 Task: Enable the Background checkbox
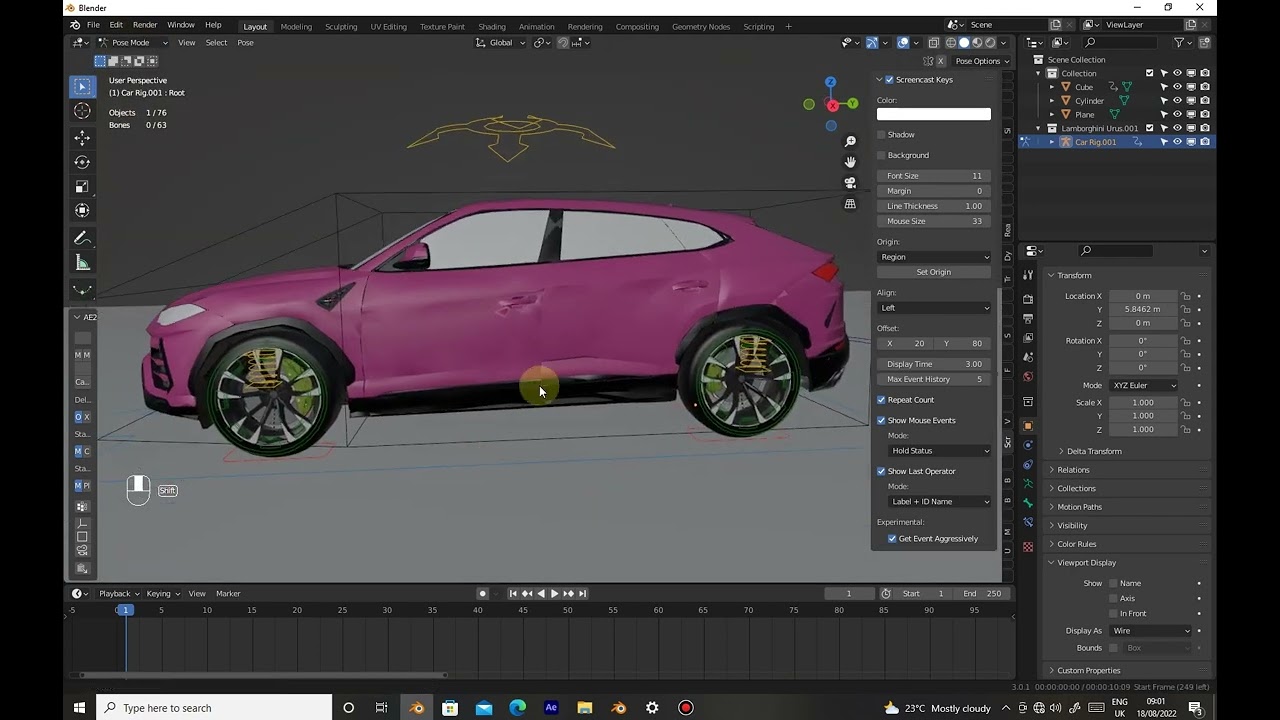coord(881,155)
